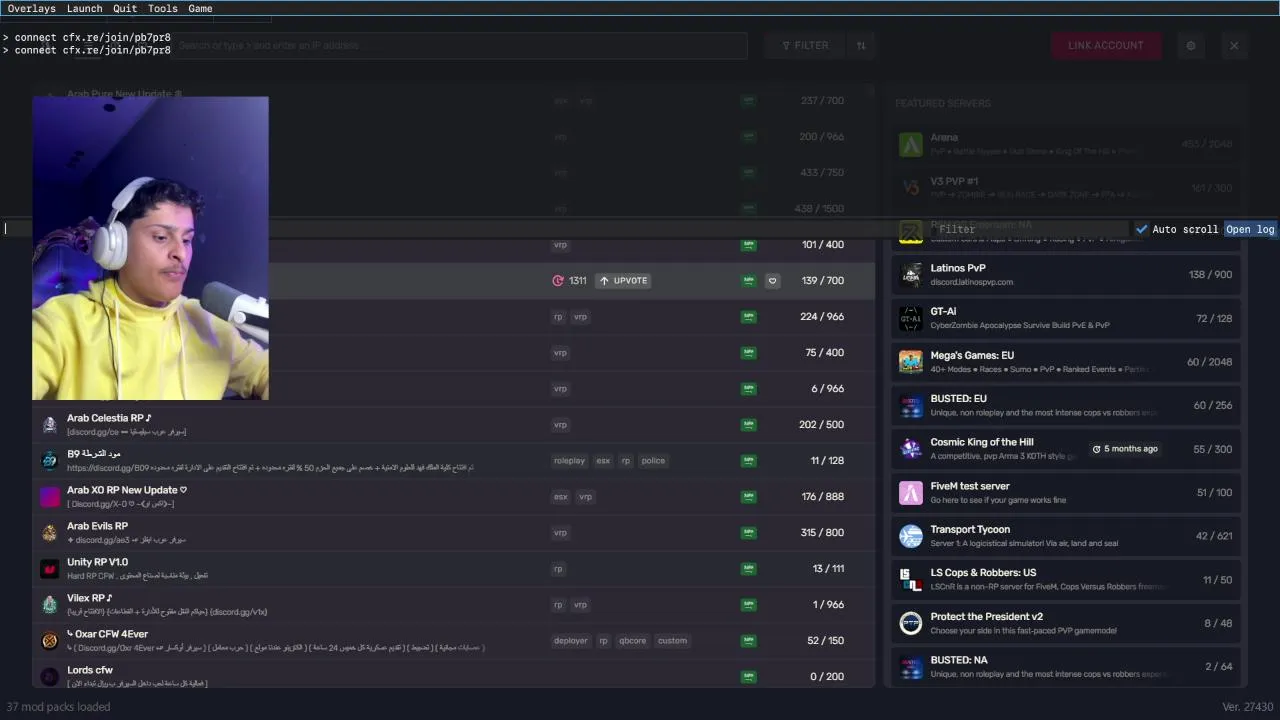
Task: Click the Latinos PvP featured icon
Action: 910,275
